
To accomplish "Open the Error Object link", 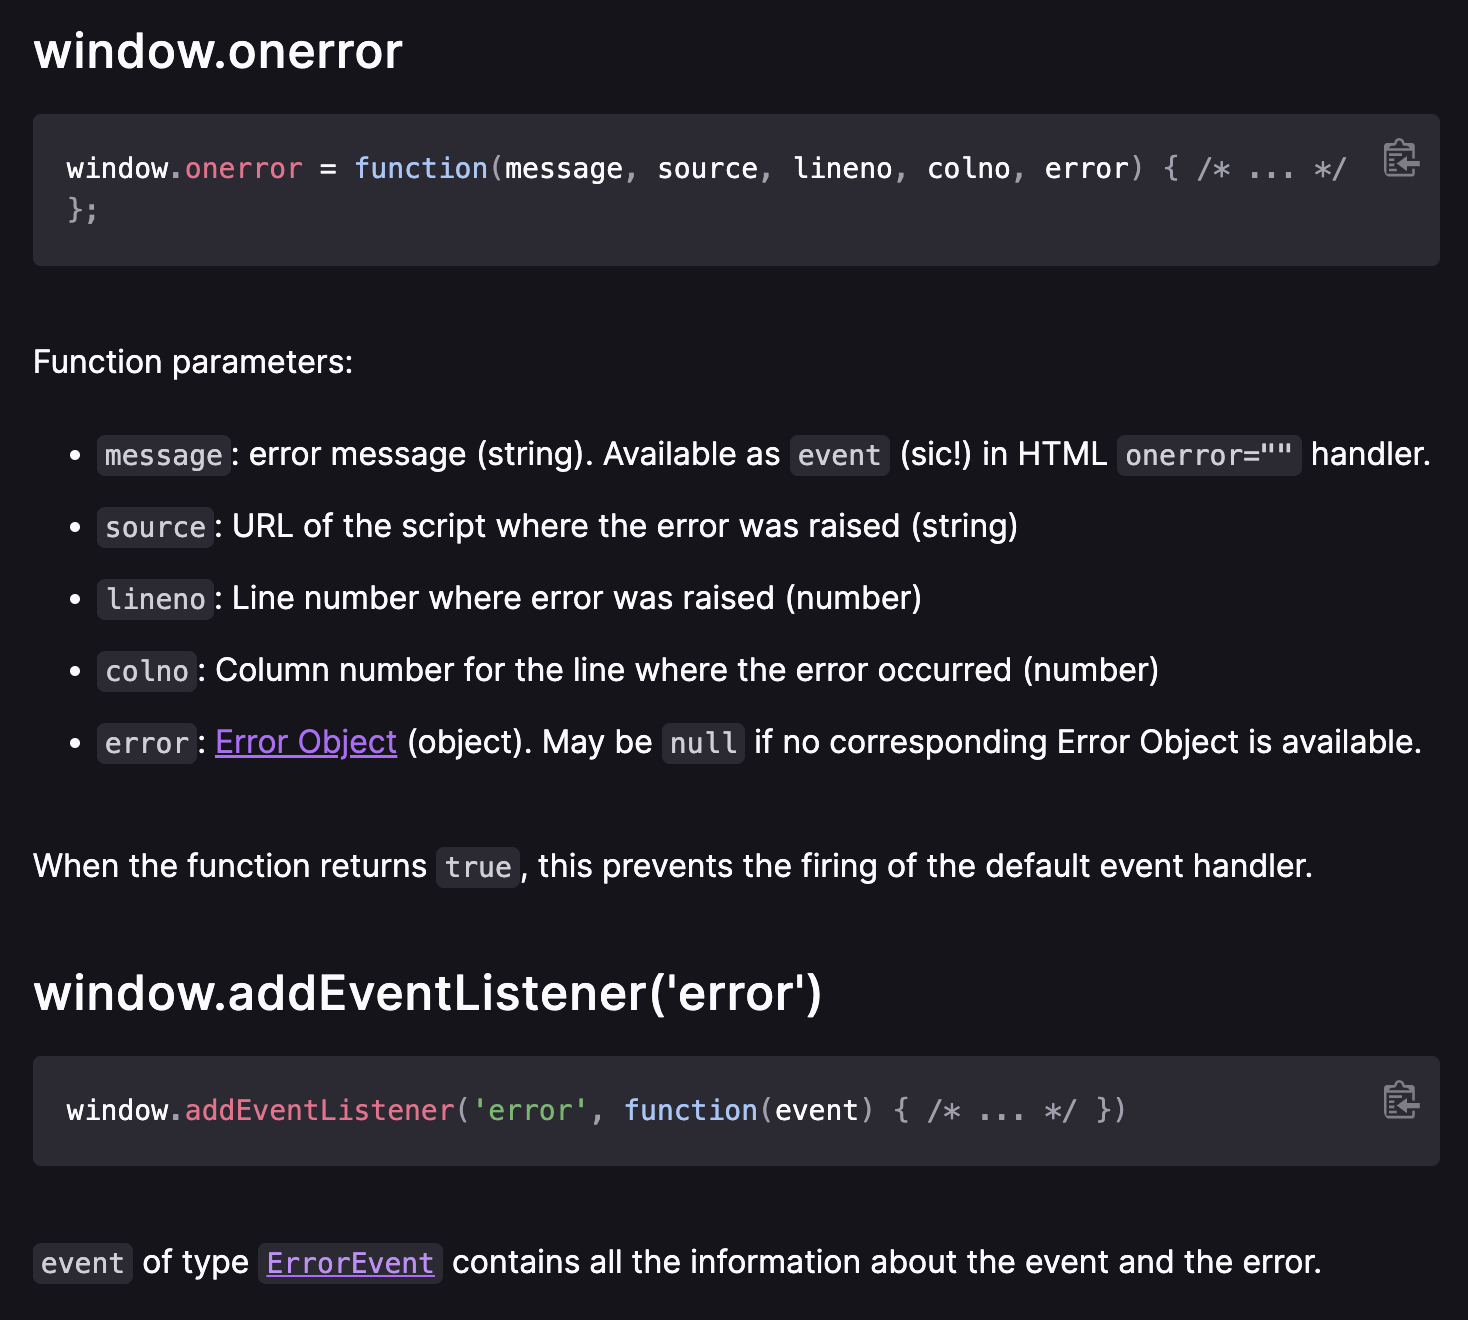I will (306, 742).
